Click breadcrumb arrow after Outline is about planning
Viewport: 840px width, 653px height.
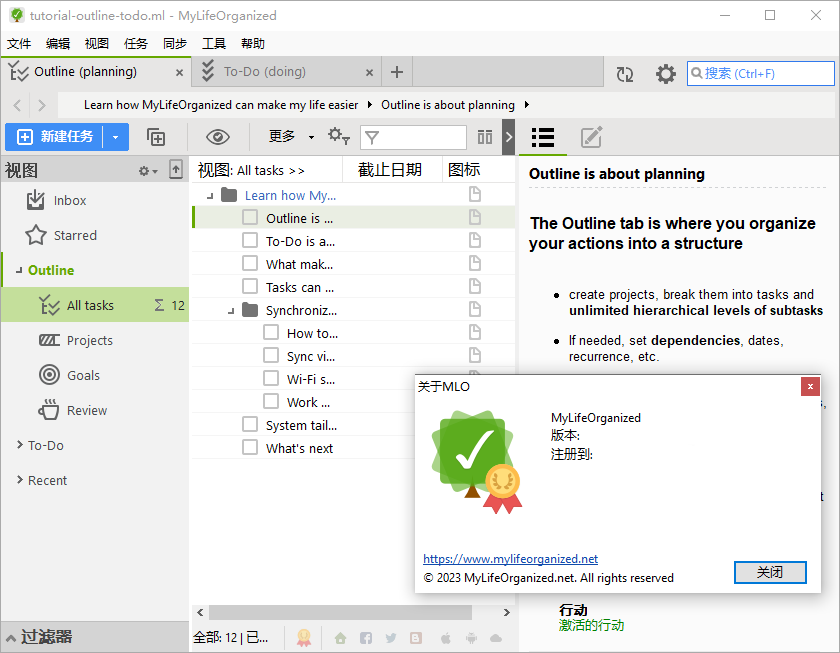pos(527,105)
